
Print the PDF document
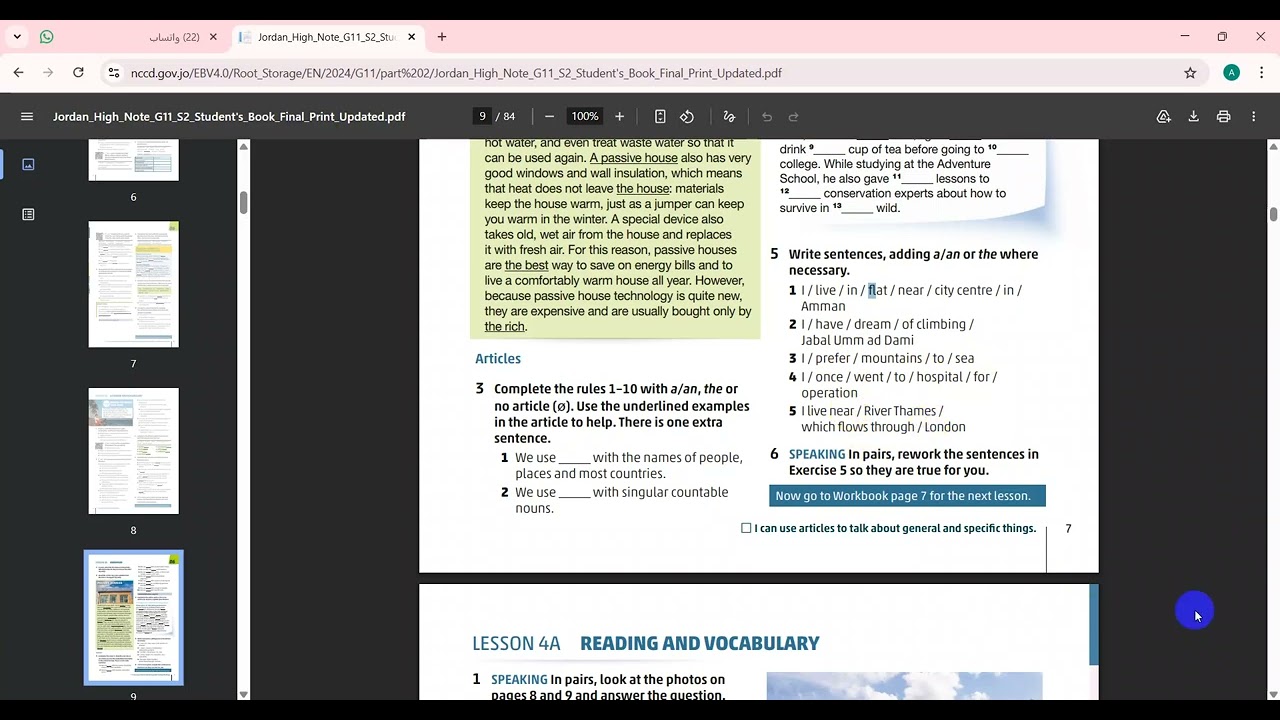click(x=1223, y=117)
